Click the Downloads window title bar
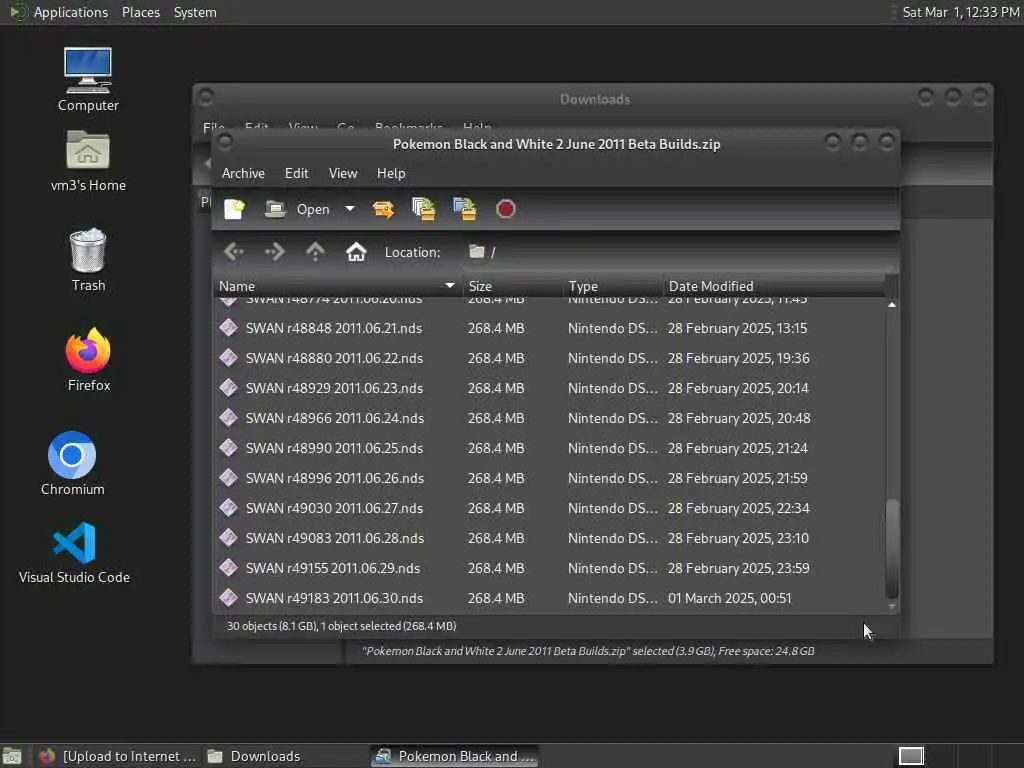 pyautogui.click(x=593, y=99)
